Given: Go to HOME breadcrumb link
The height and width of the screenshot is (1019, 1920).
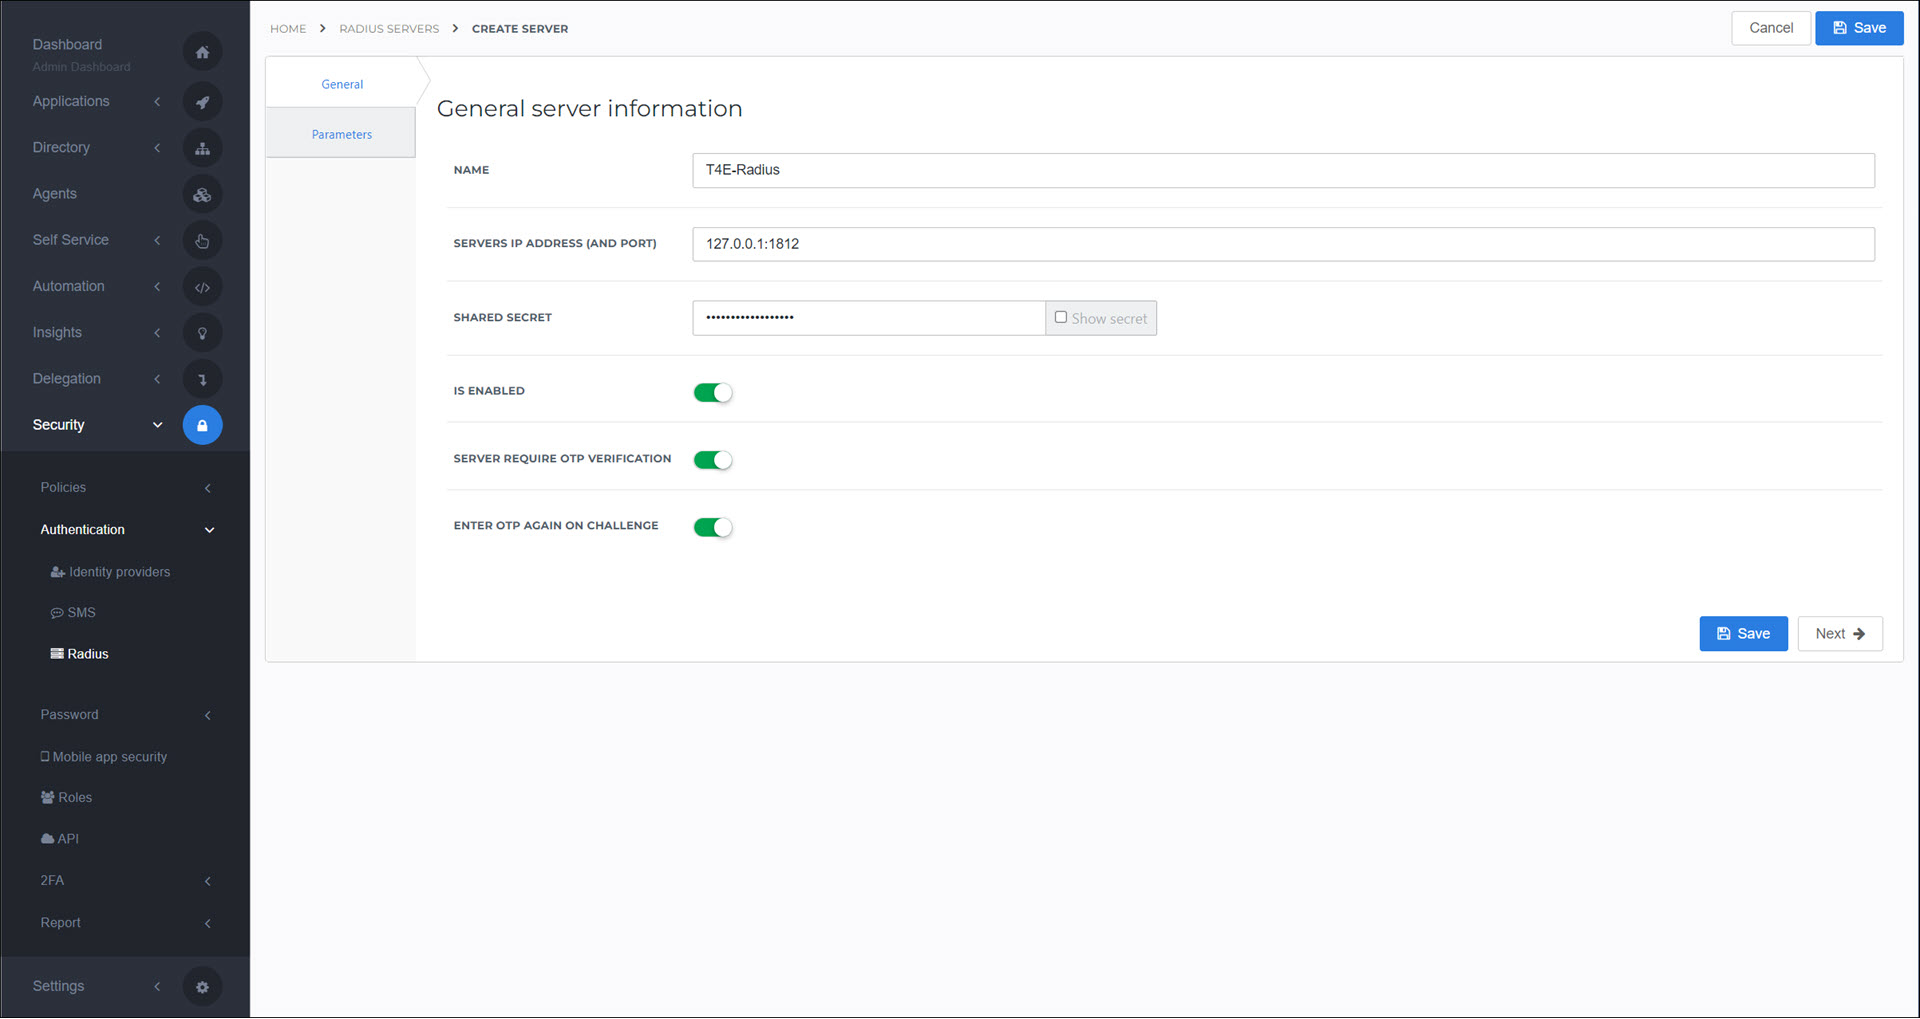Looking at the screenshot, I should click(288, 29).
